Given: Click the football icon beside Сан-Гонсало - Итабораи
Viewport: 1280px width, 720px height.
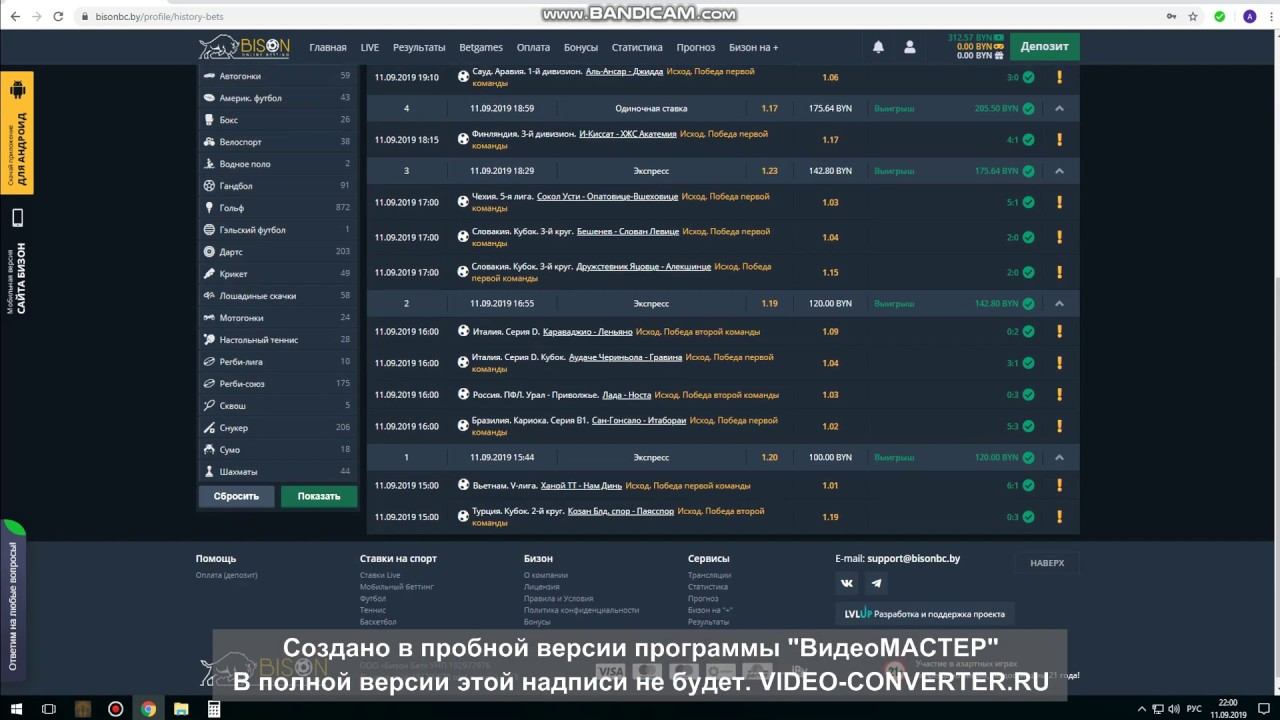Looking at the screenshot, I should pos(463,426).
